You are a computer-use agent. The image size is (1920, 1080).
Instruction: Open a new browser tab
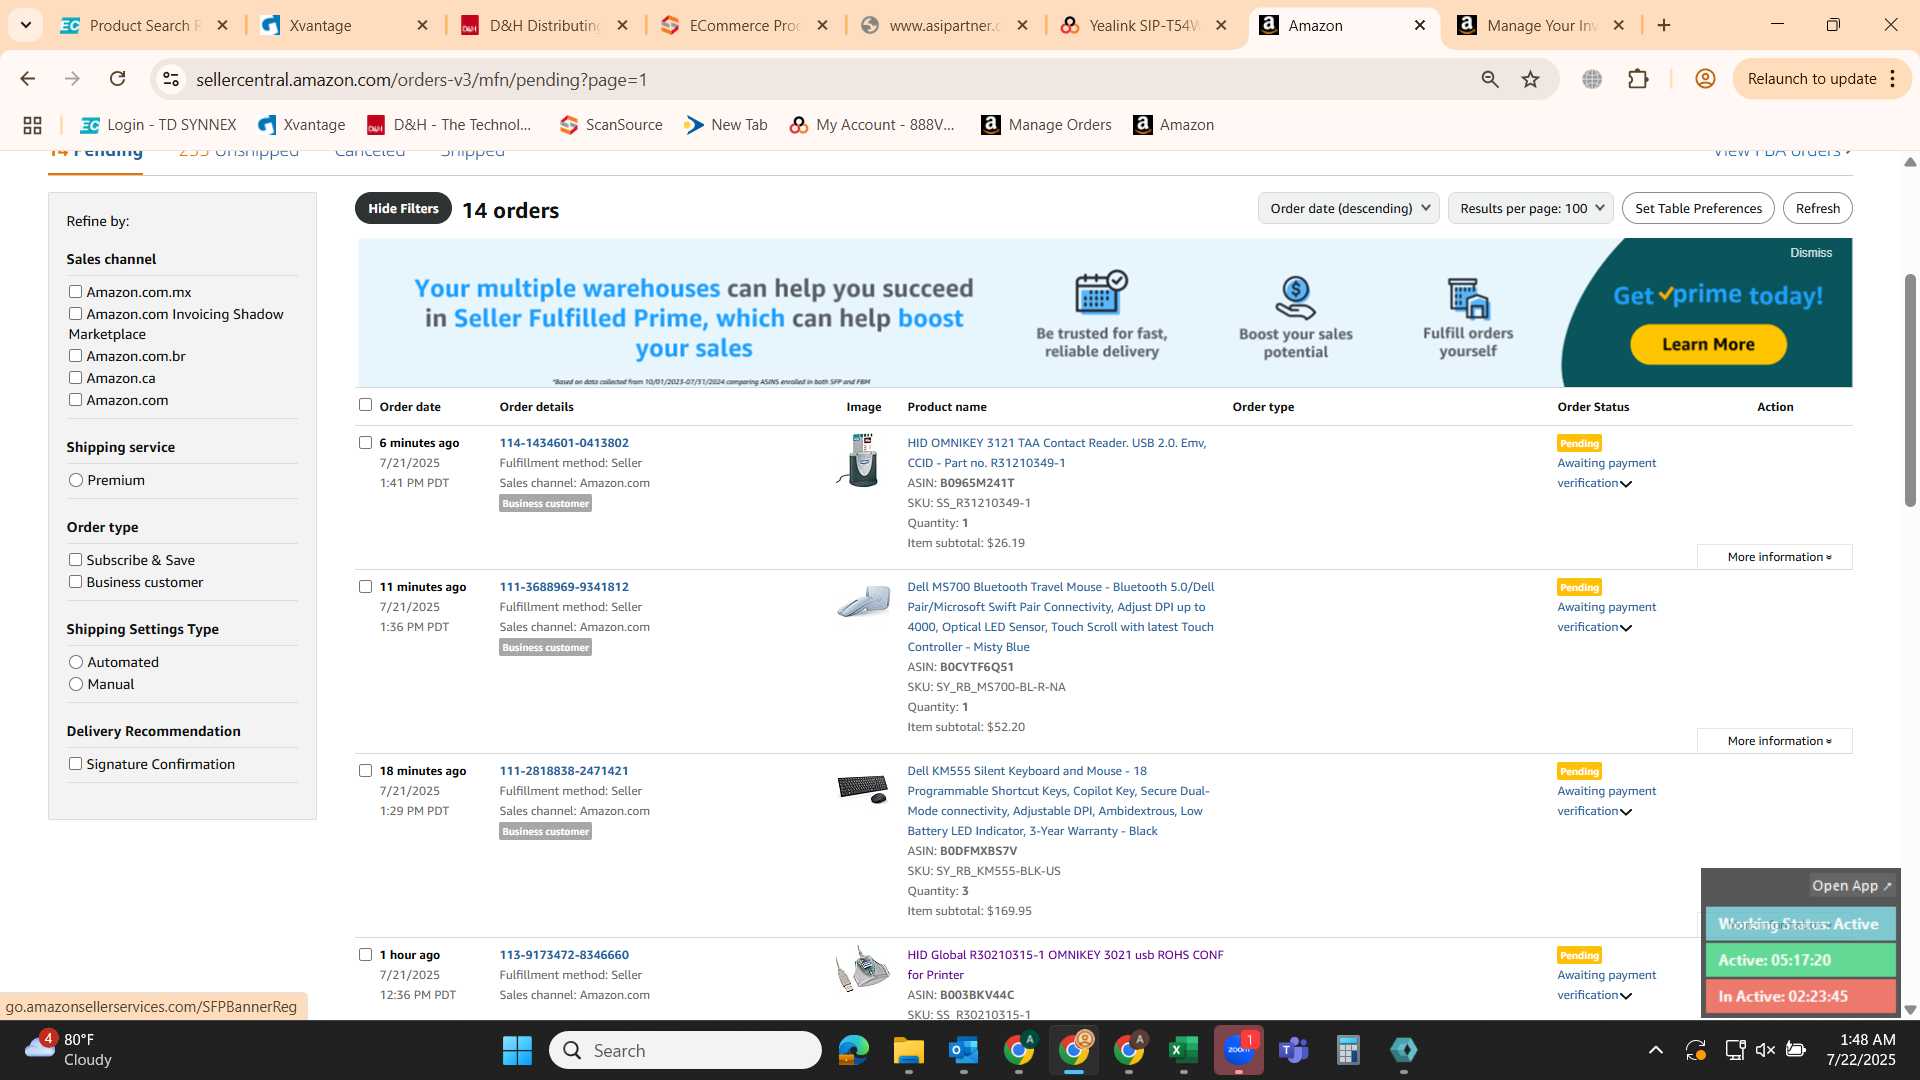pyautogui.click(x=1664, y=25)
